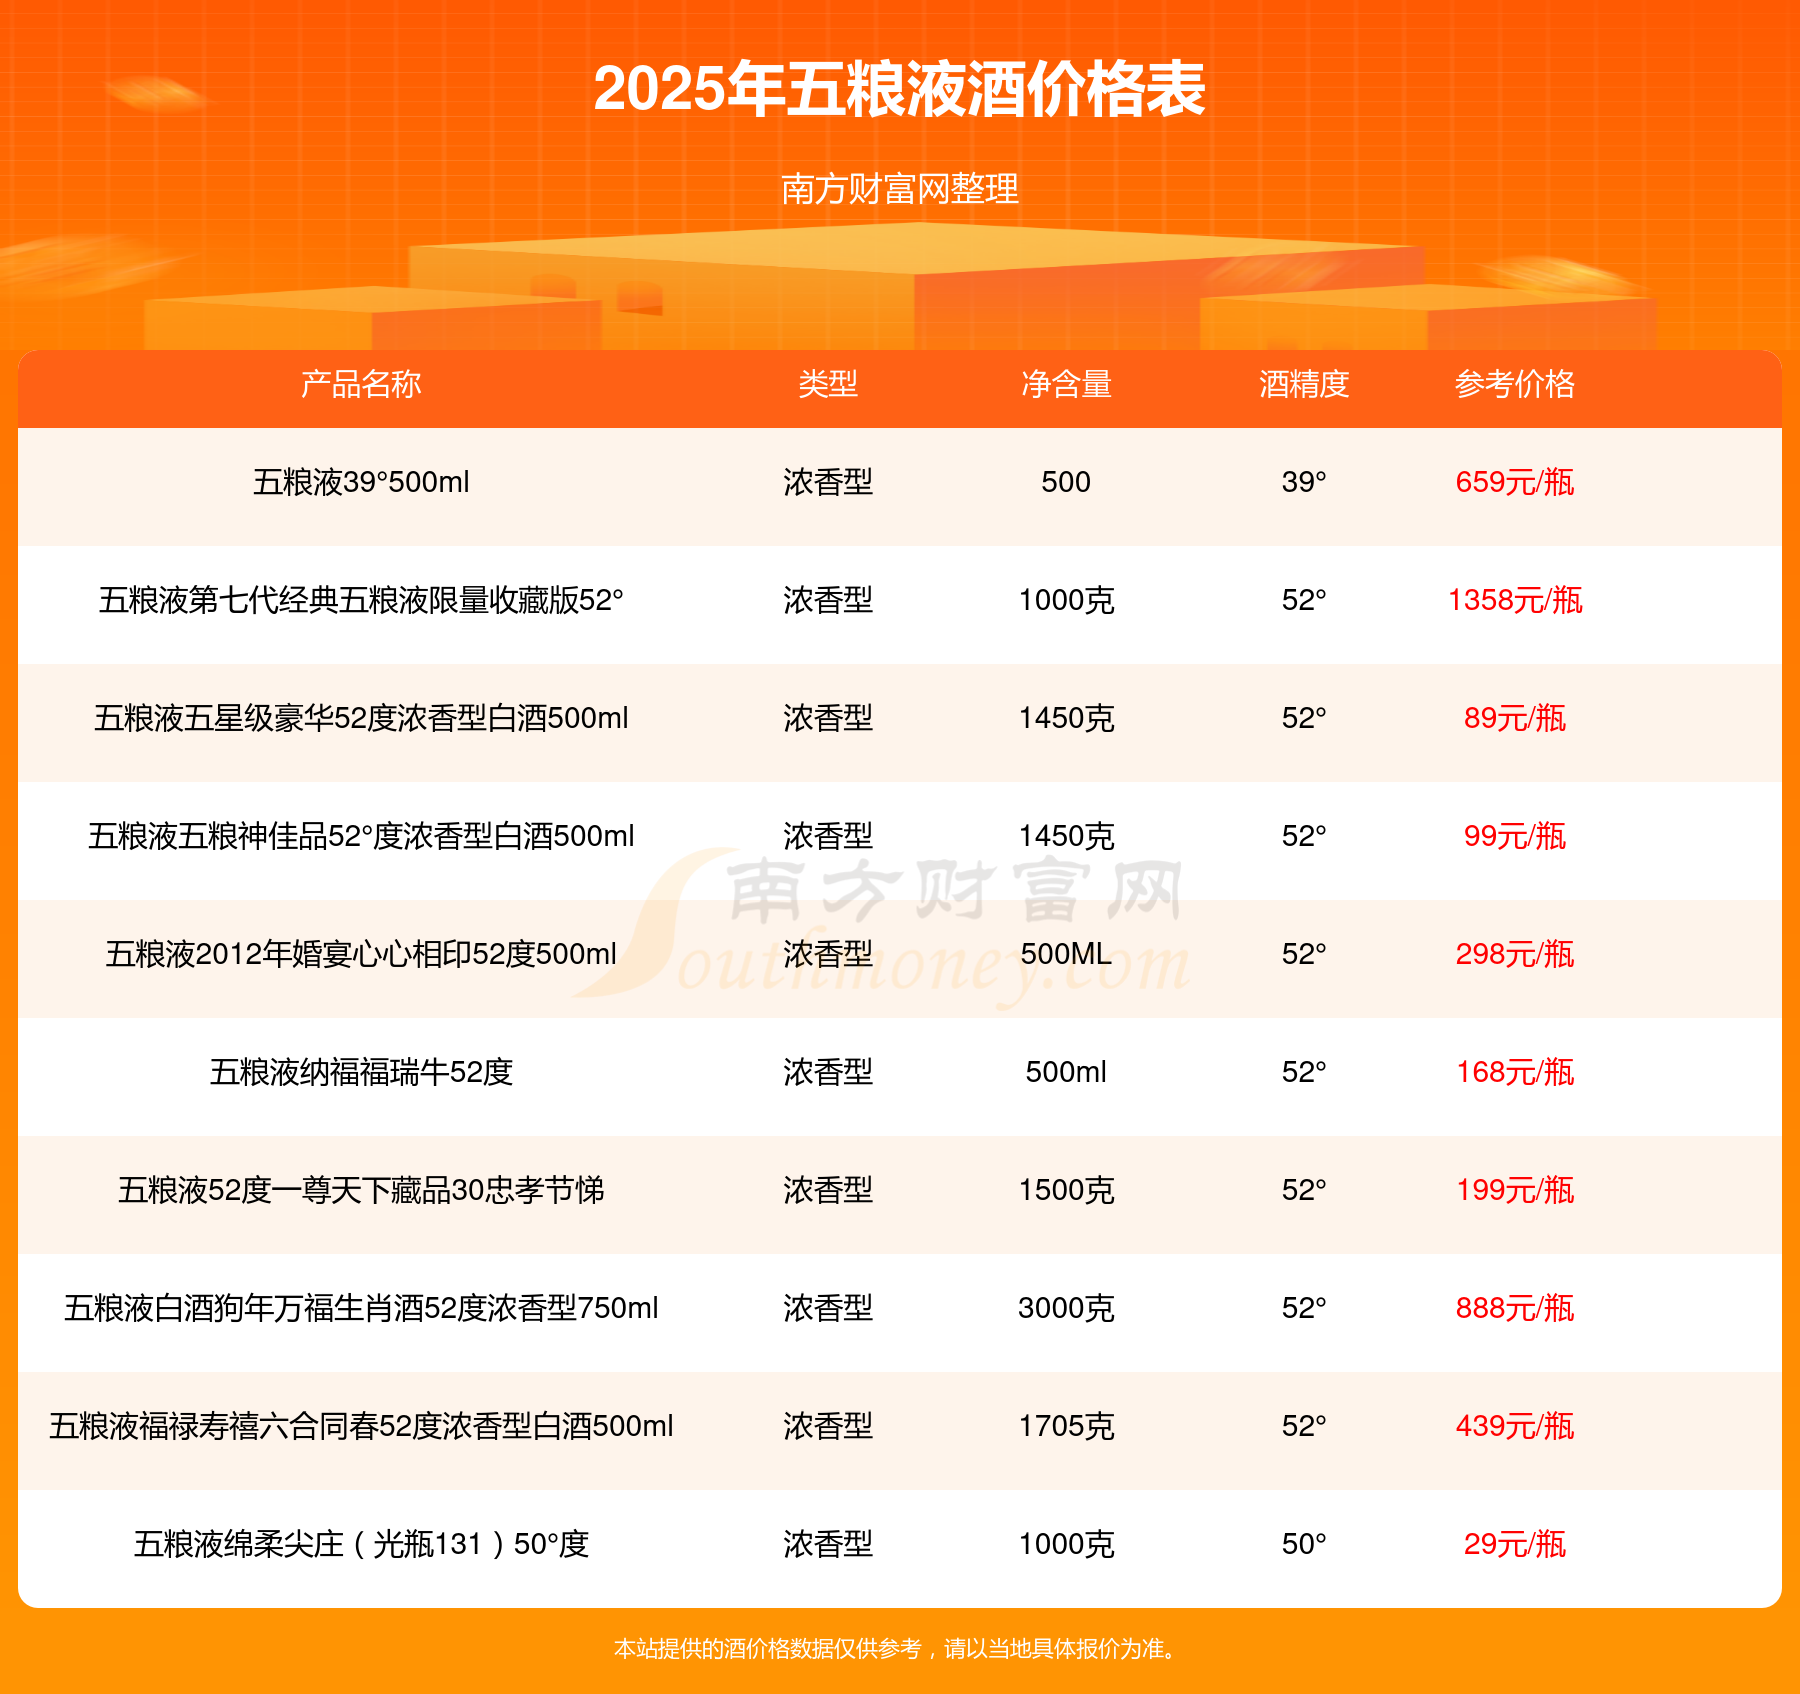Click the net content value "500" in the first row
1800x1694 pixels.
(x=1066, y=482)
